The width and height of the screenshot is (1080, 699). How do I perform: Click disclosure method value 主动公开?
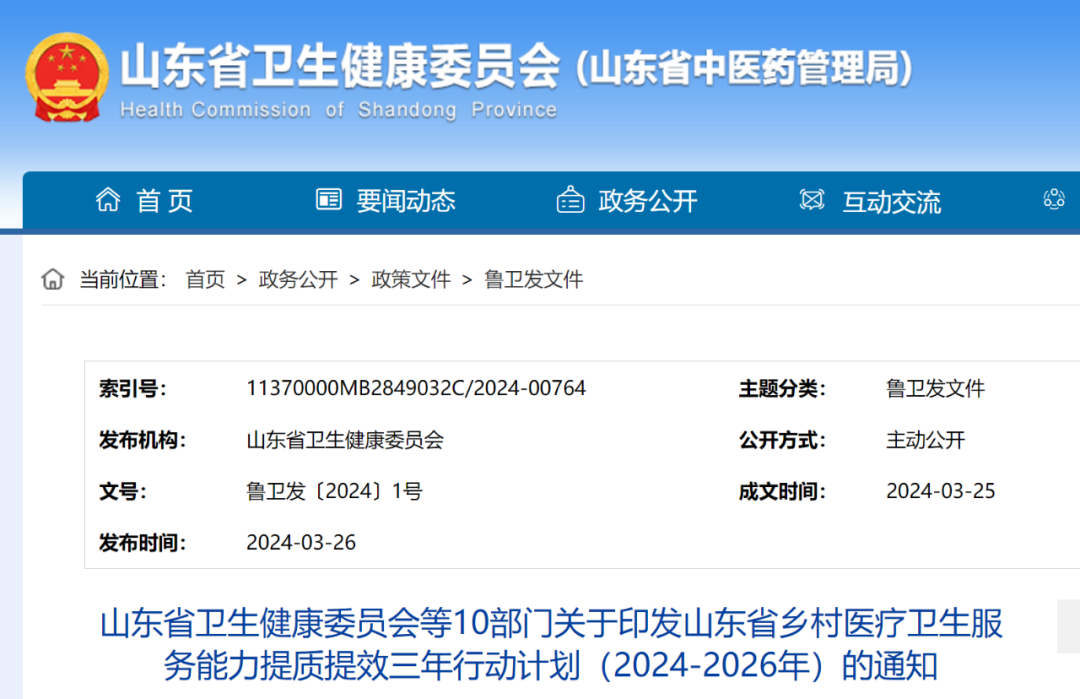click(926, 440)
